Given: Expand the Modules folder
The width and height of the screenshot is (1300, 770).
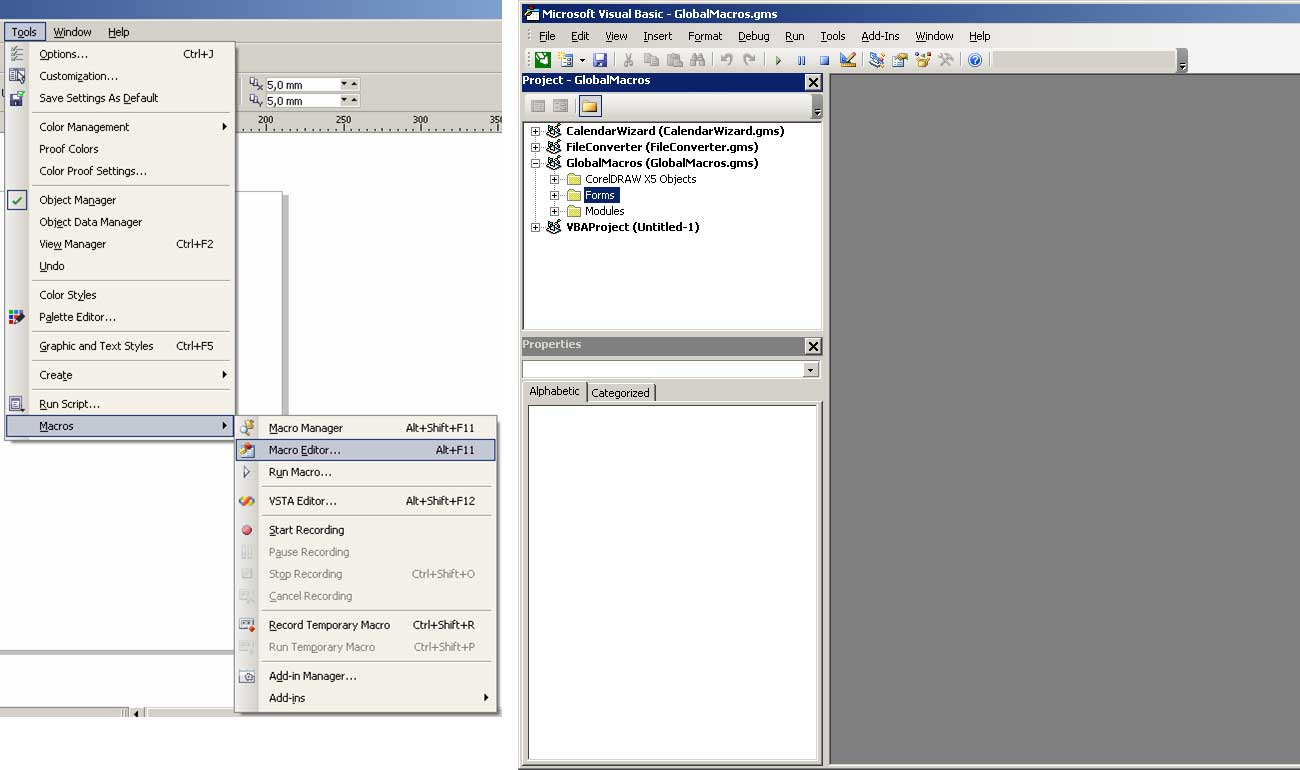Looking at the screenshot, I should pyautogui.click(x=555, y=211).
